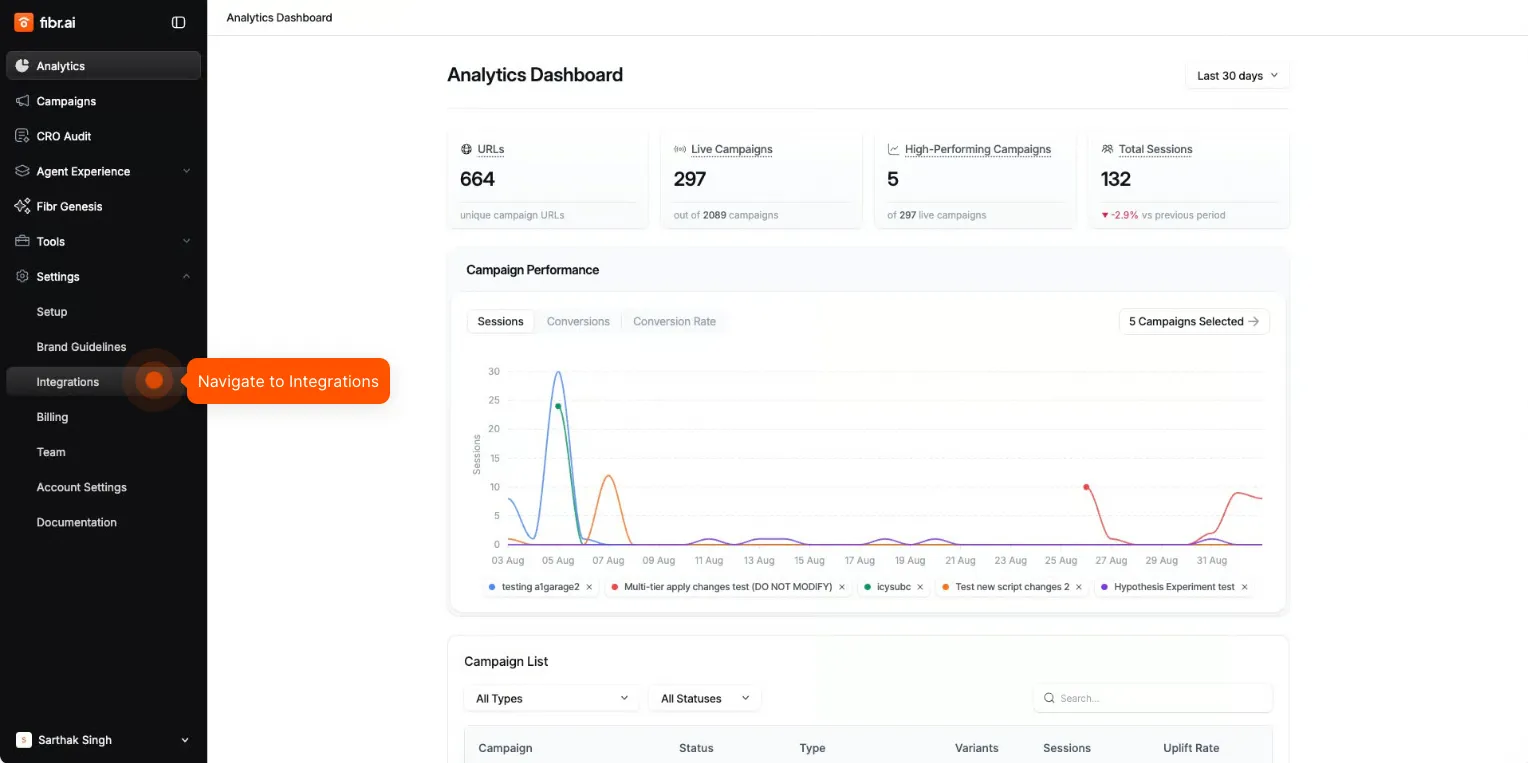Viewport: 1528px width, 763px height.
Task: Collapse the Settings submenu chevron
Action: click(x=186, y=276)
